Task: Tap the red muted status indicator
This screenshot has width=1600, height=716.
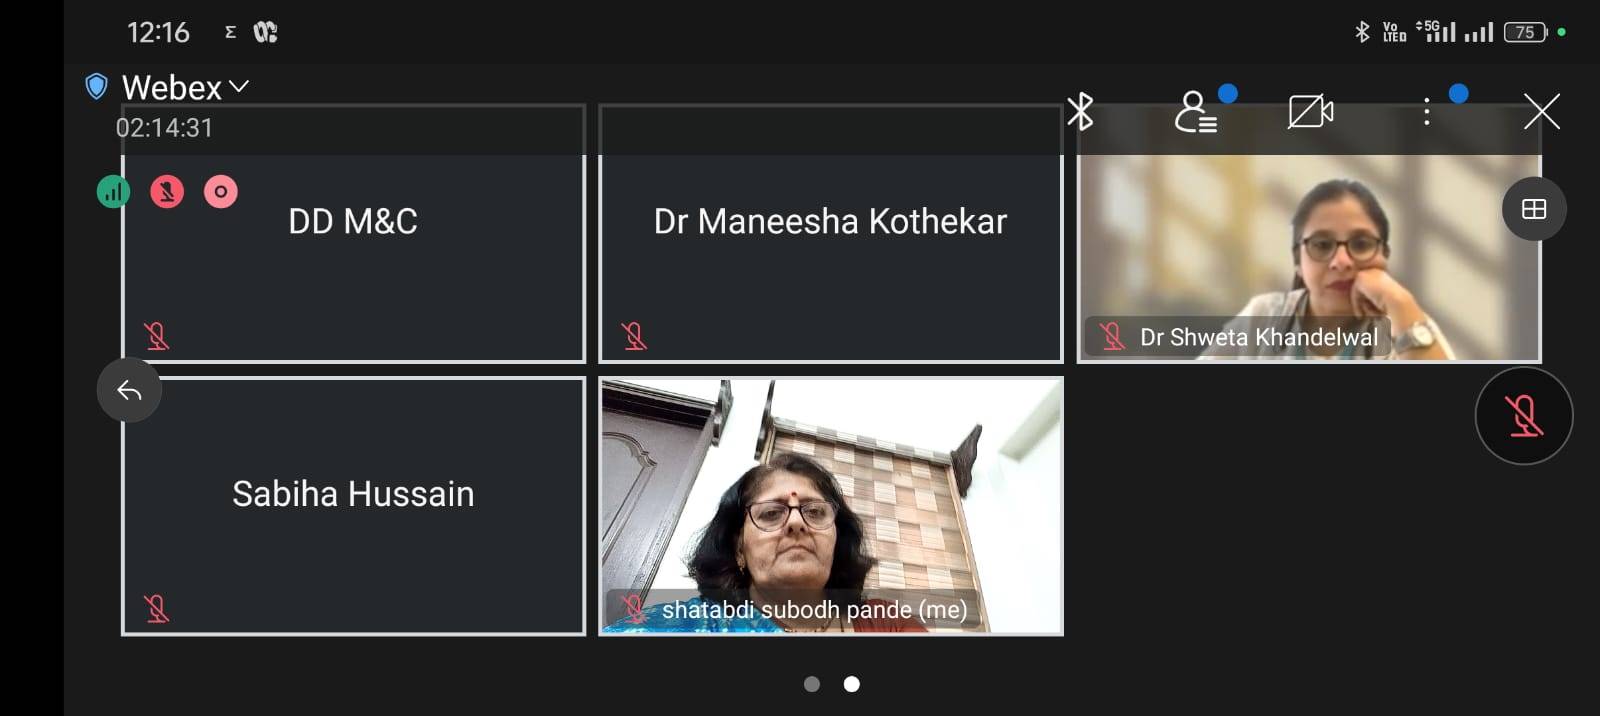Action: [x=167, y=191]
